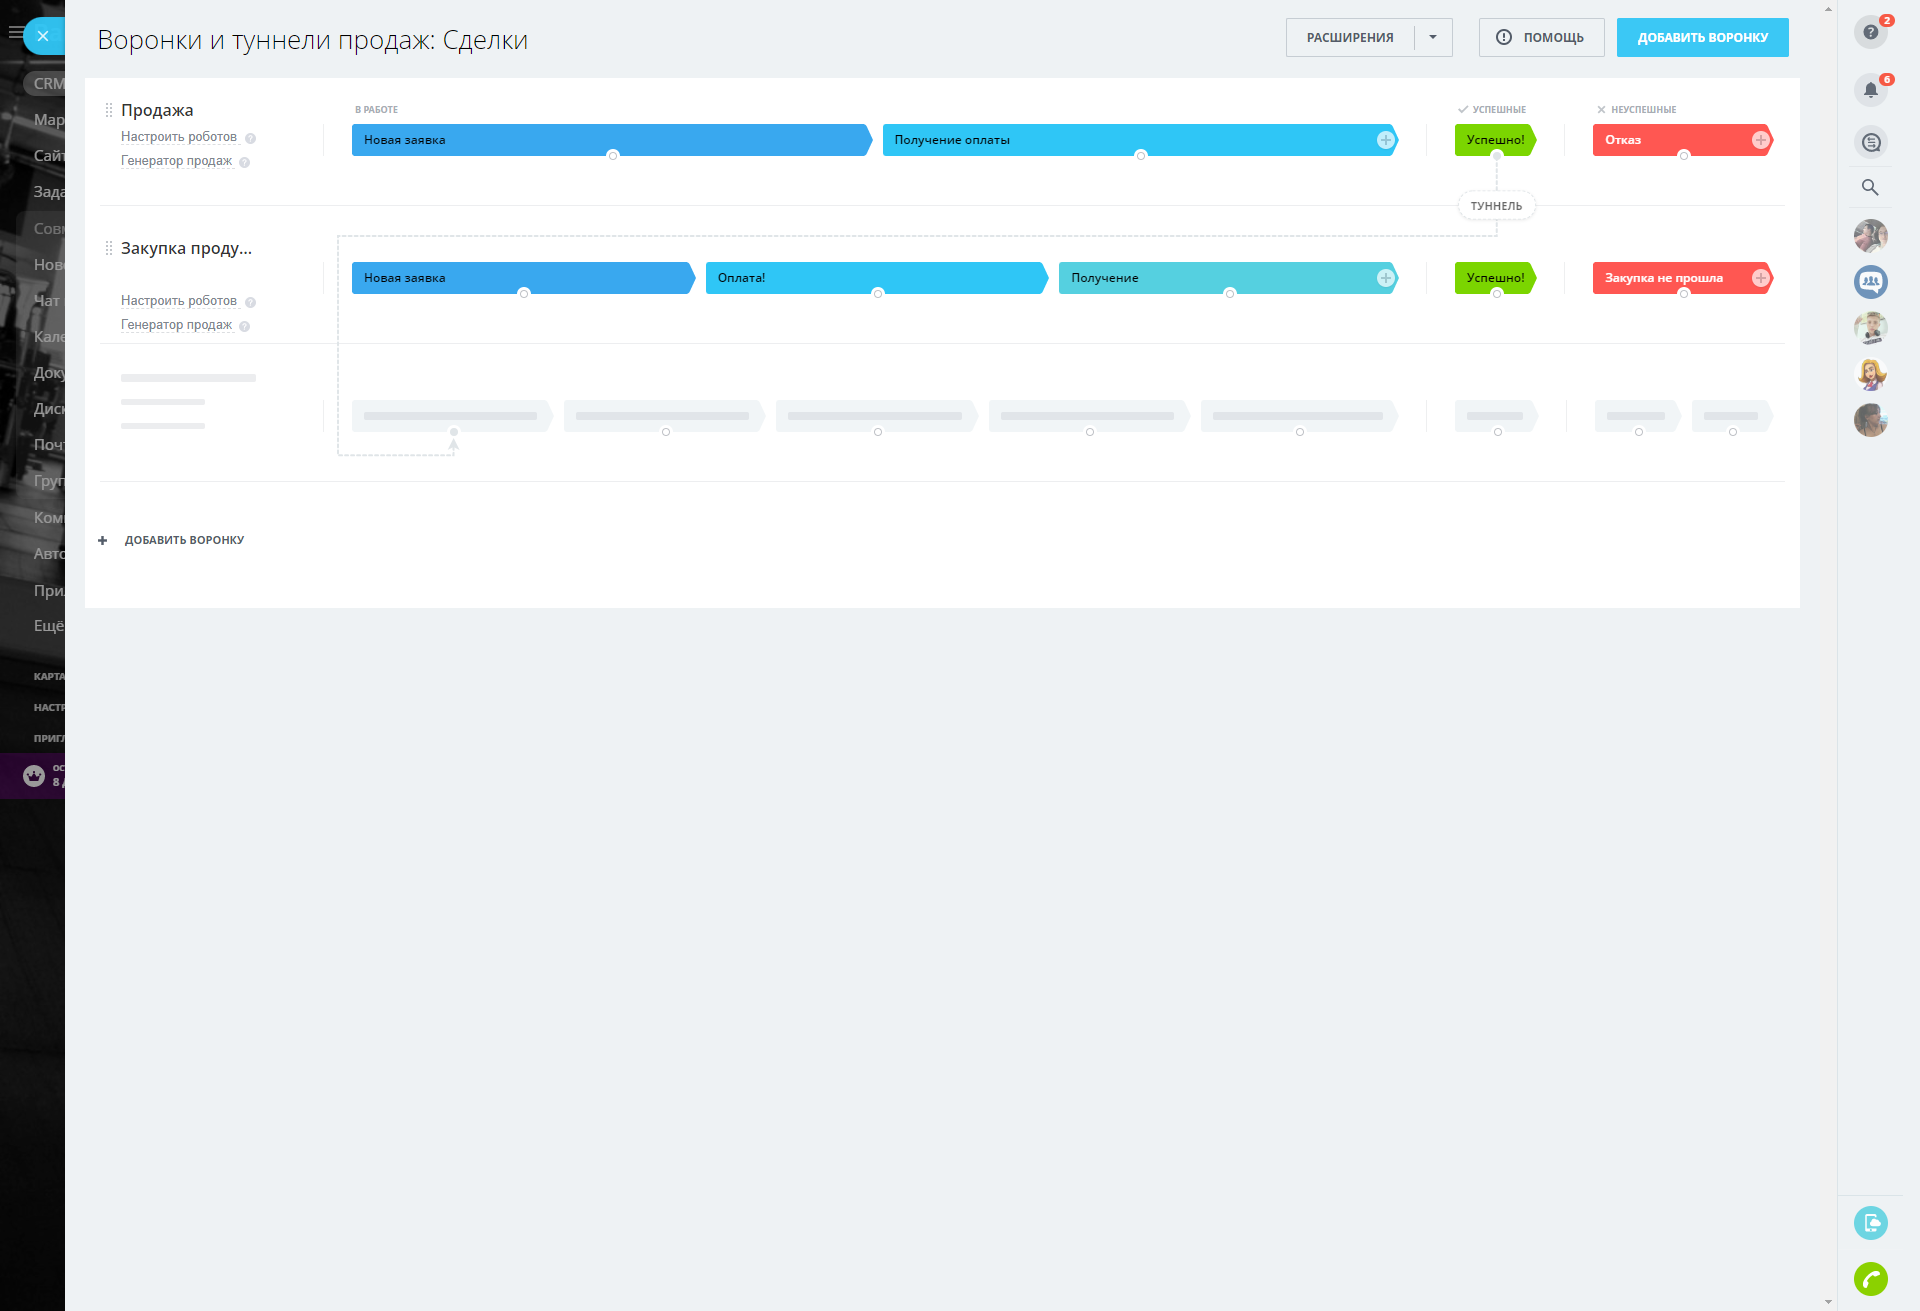This screenshot has width=1920, height=1311.
Task: Click Добавить воронку link with plus at bottom
Action: tap(183, 540)
